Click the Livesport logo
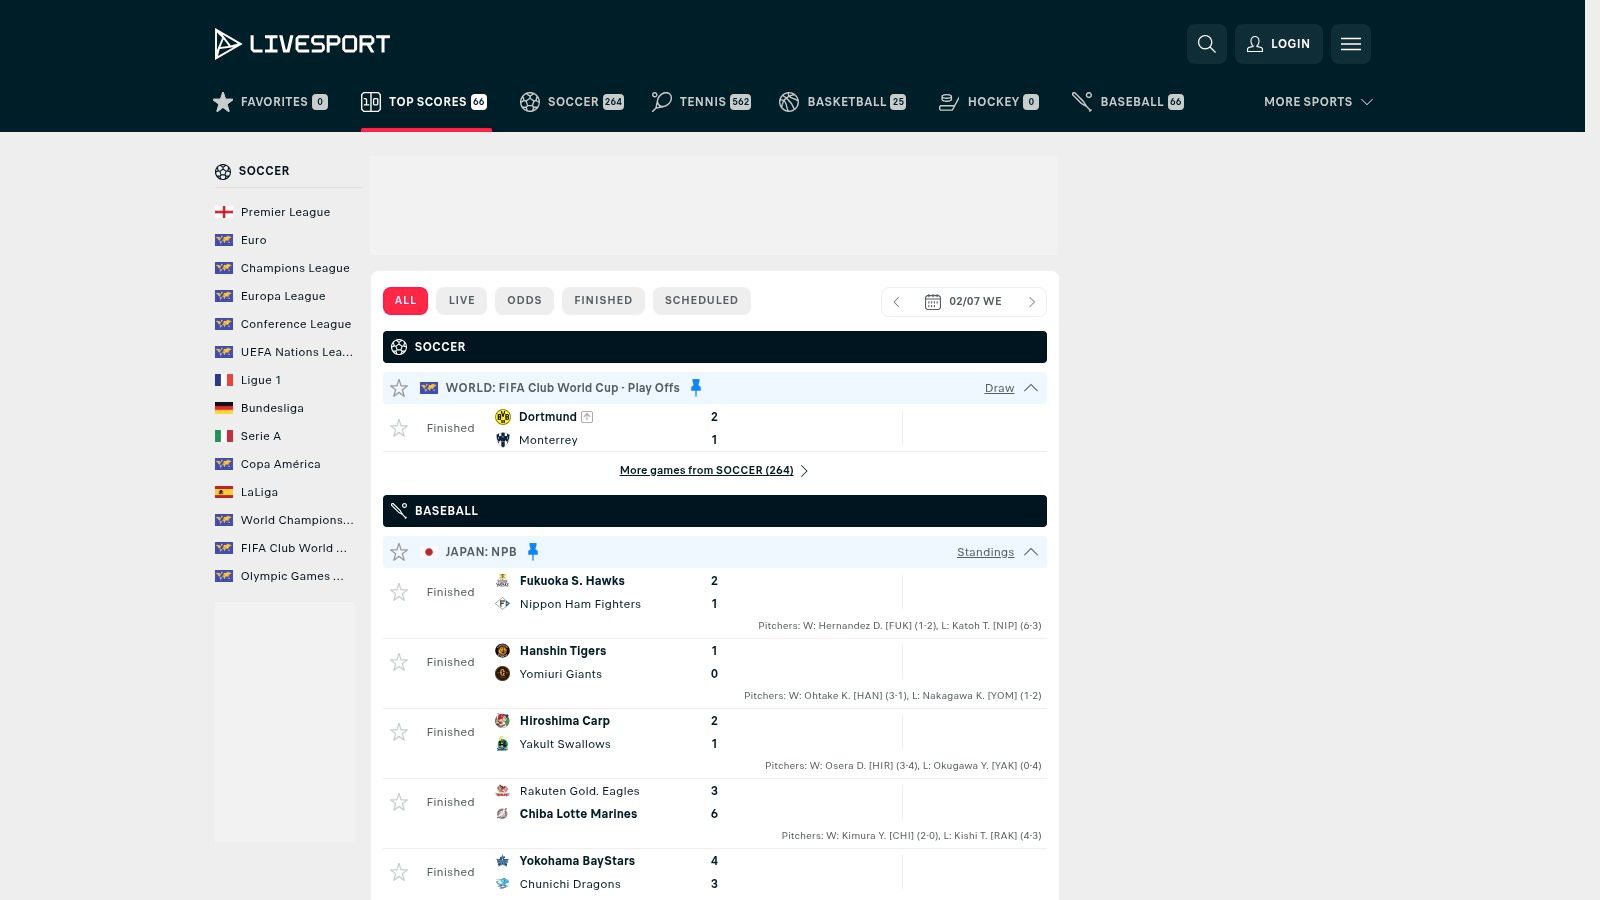The height and width of the screenshot is (900, 1600). (x=301, y=43)
